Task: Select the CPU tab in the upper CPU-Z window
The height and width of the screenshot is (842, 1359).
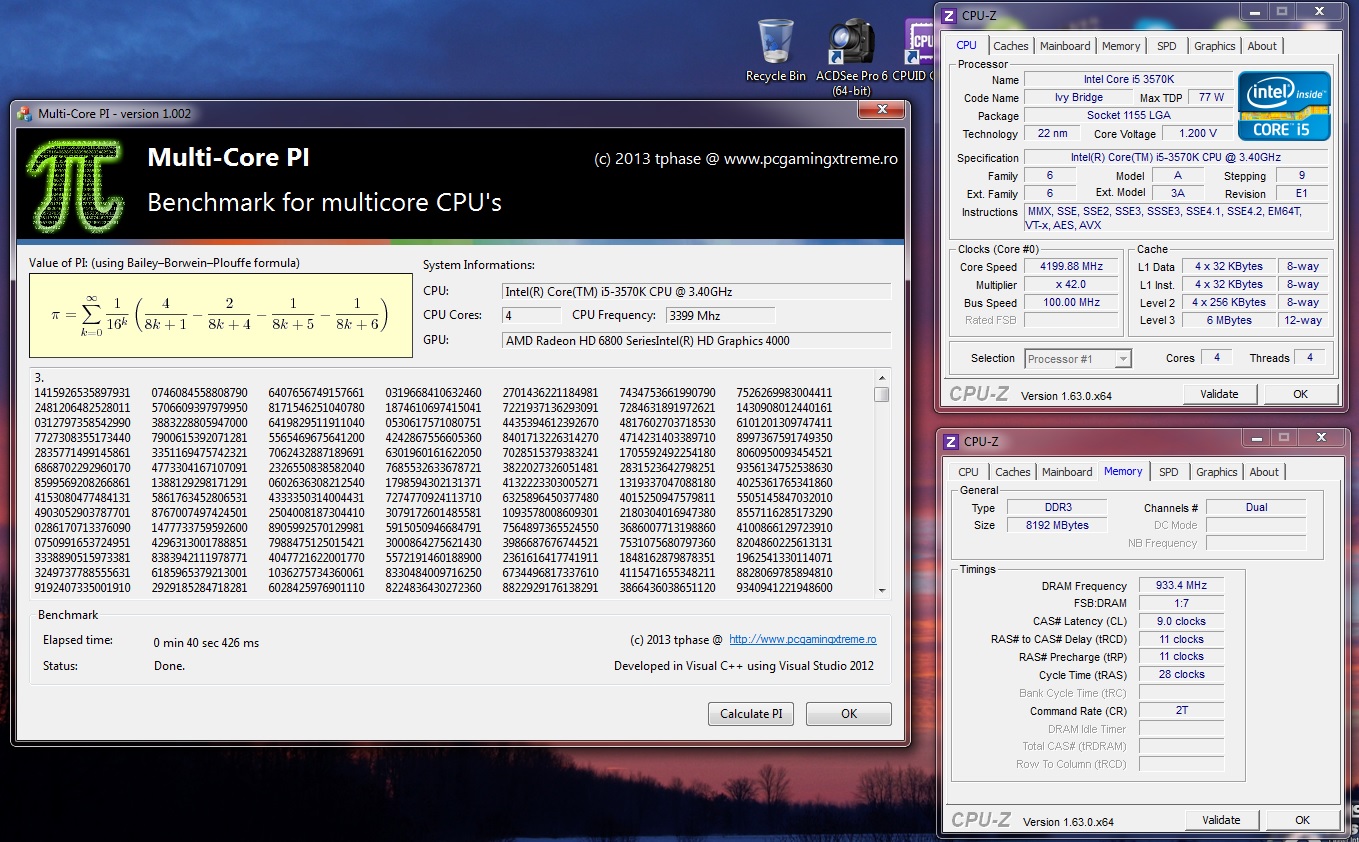Action: [x=966, y=45]
